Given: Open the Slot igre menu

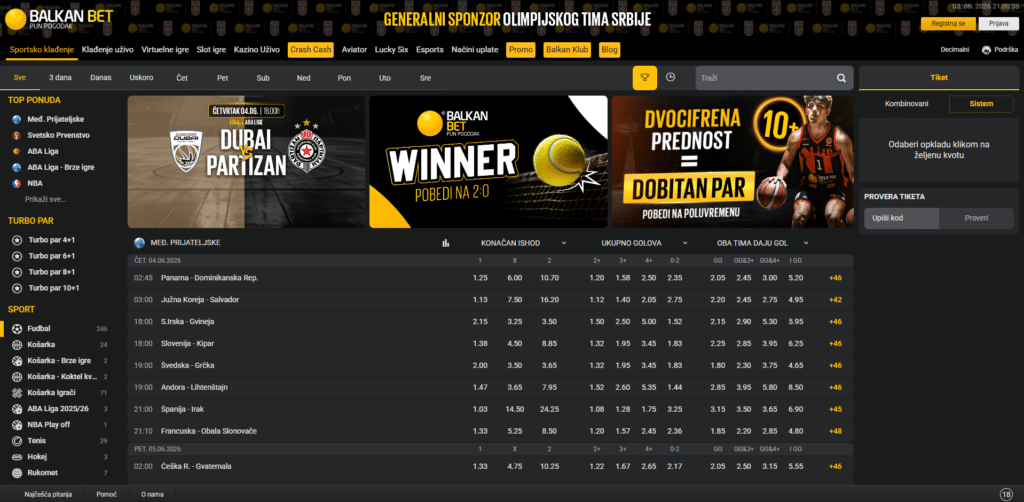Looking at the screenshot, I should 212,50.
